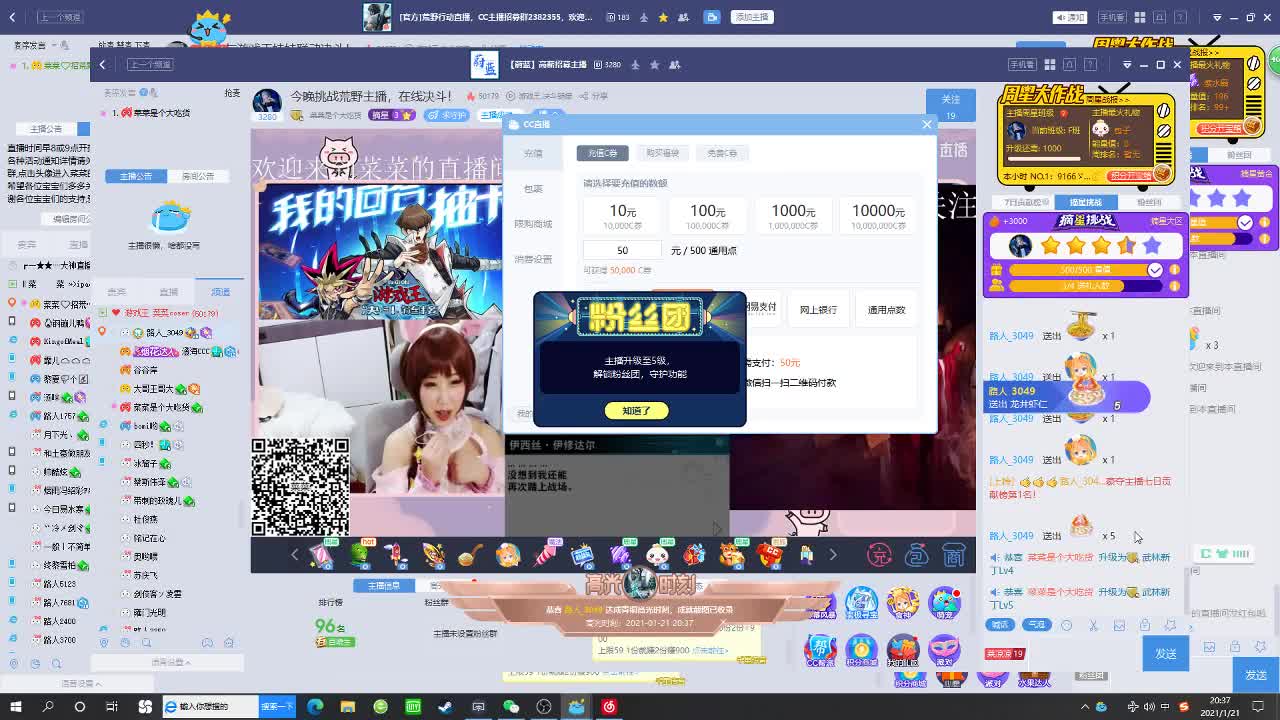Click the stream QR code image
Viewport: 1280px width, 720px height.
[x=300, y=487]
